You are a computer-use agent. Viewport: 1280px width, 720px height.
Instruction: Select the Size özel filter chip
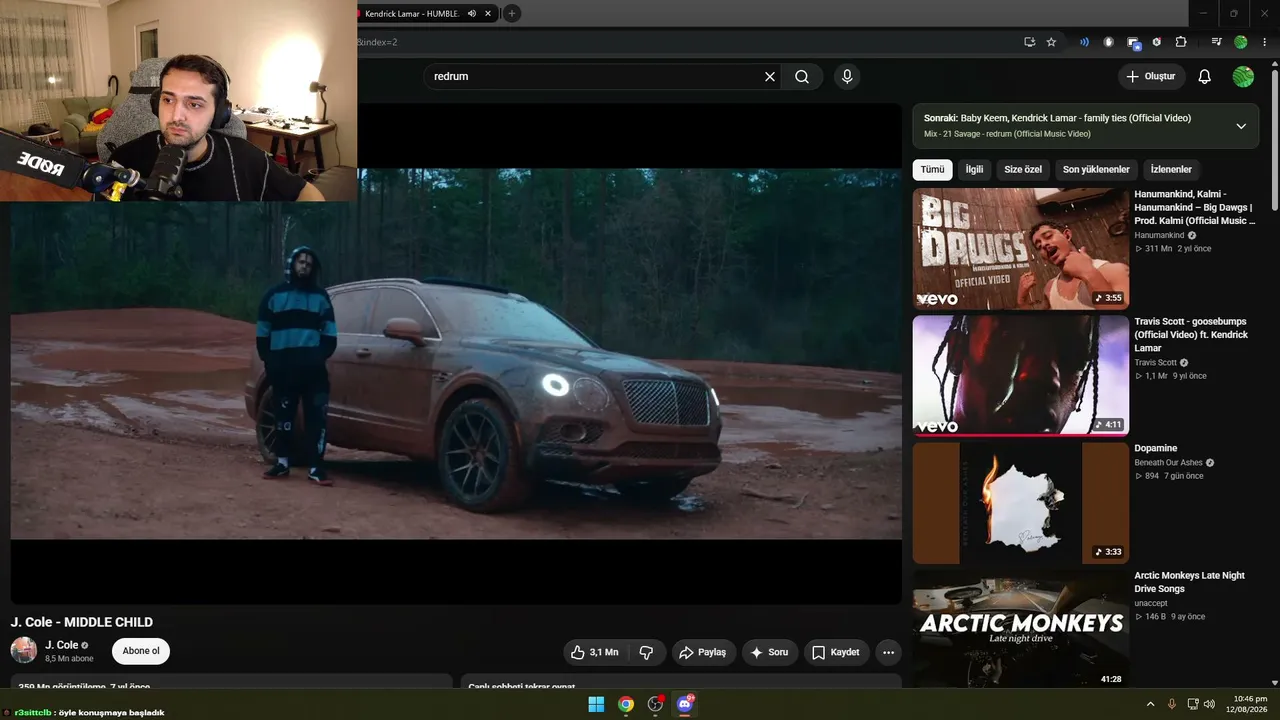(x=1023, y=170)
